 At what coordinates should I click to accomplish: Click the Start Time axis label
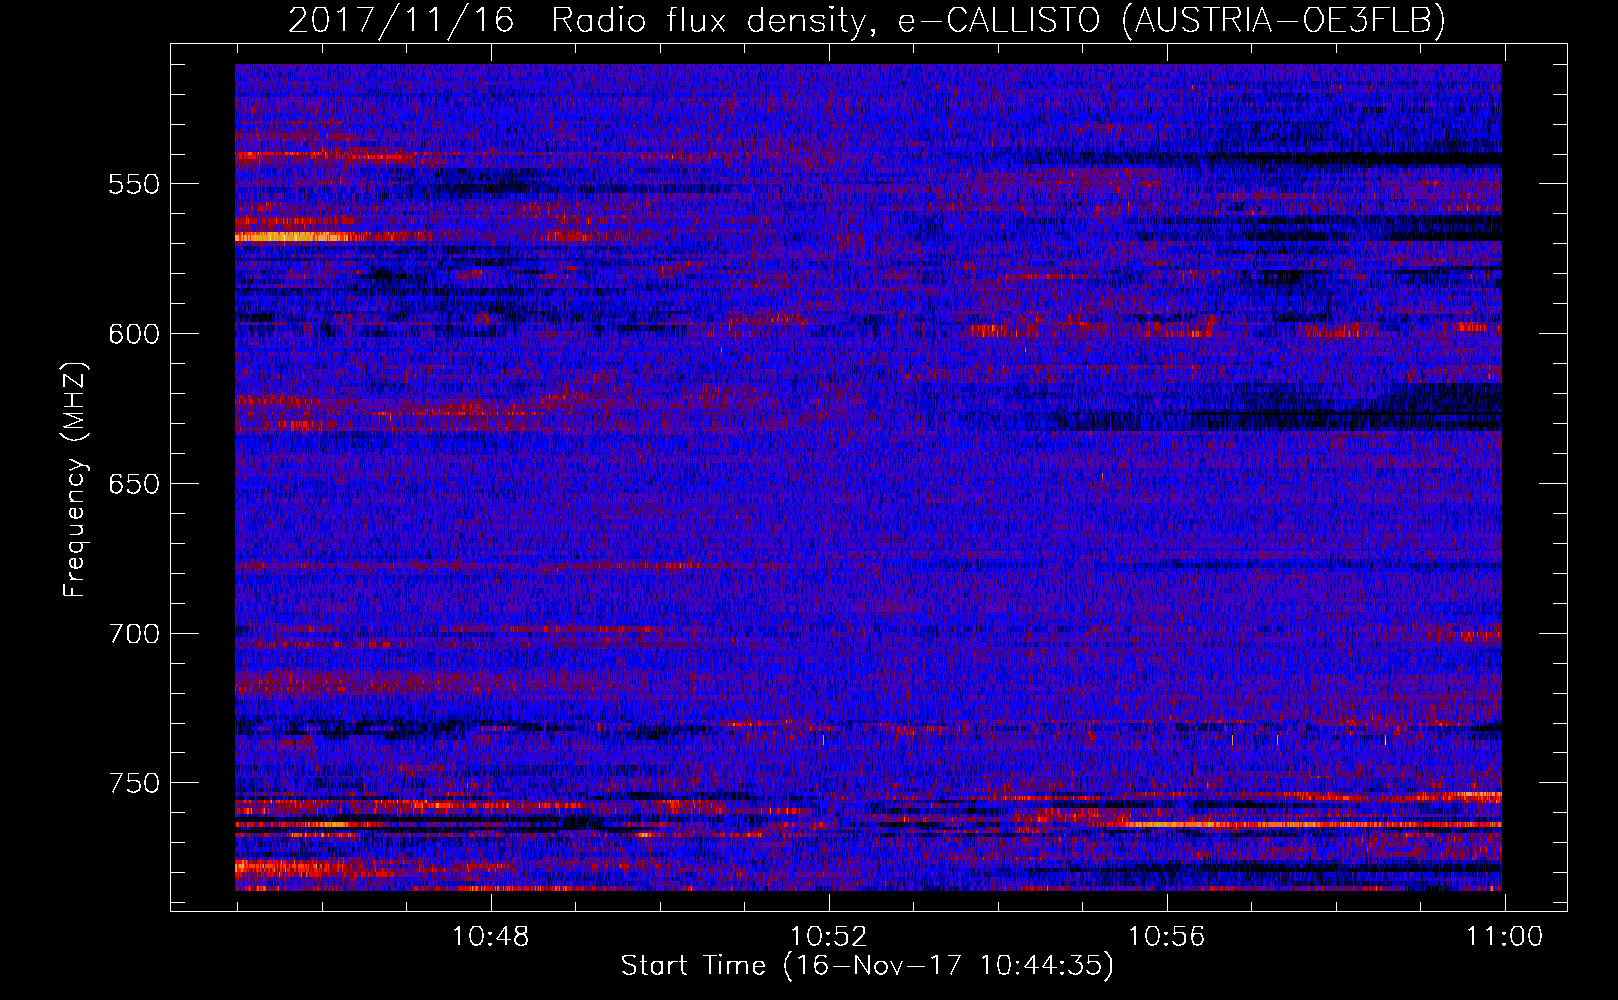pos(867,966)
